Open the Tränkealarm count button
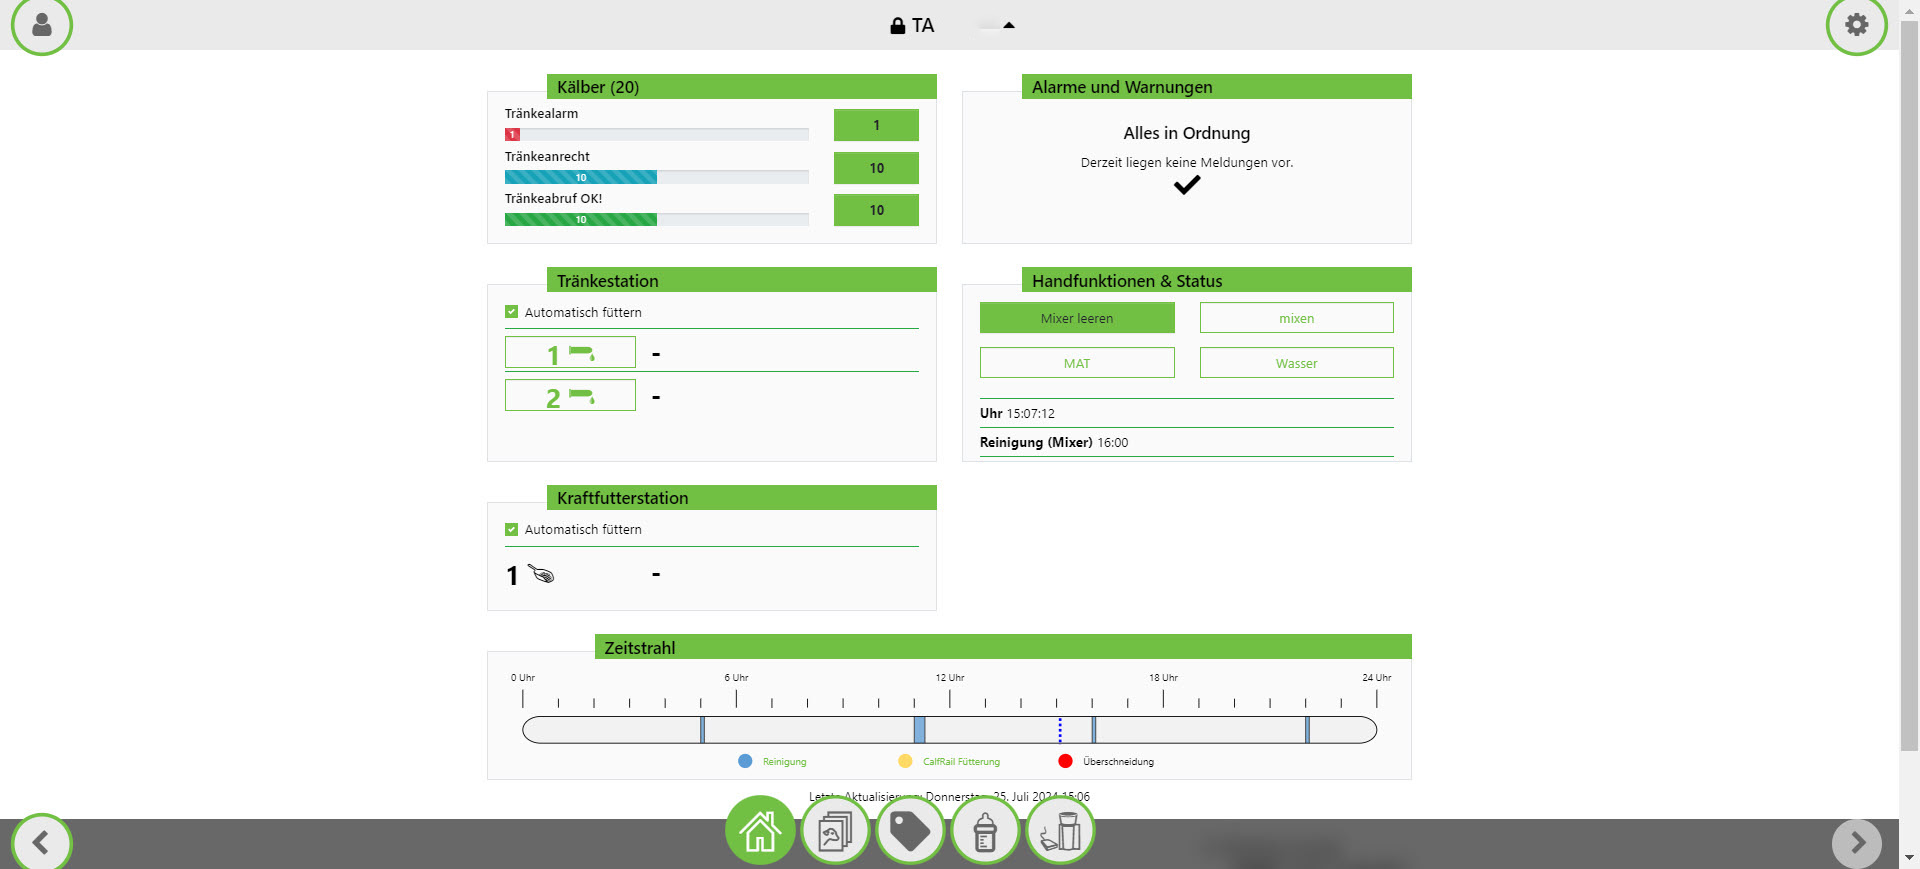Image resolution: width=1920 pixels, height=869 pixels. (x=876, y=125)
